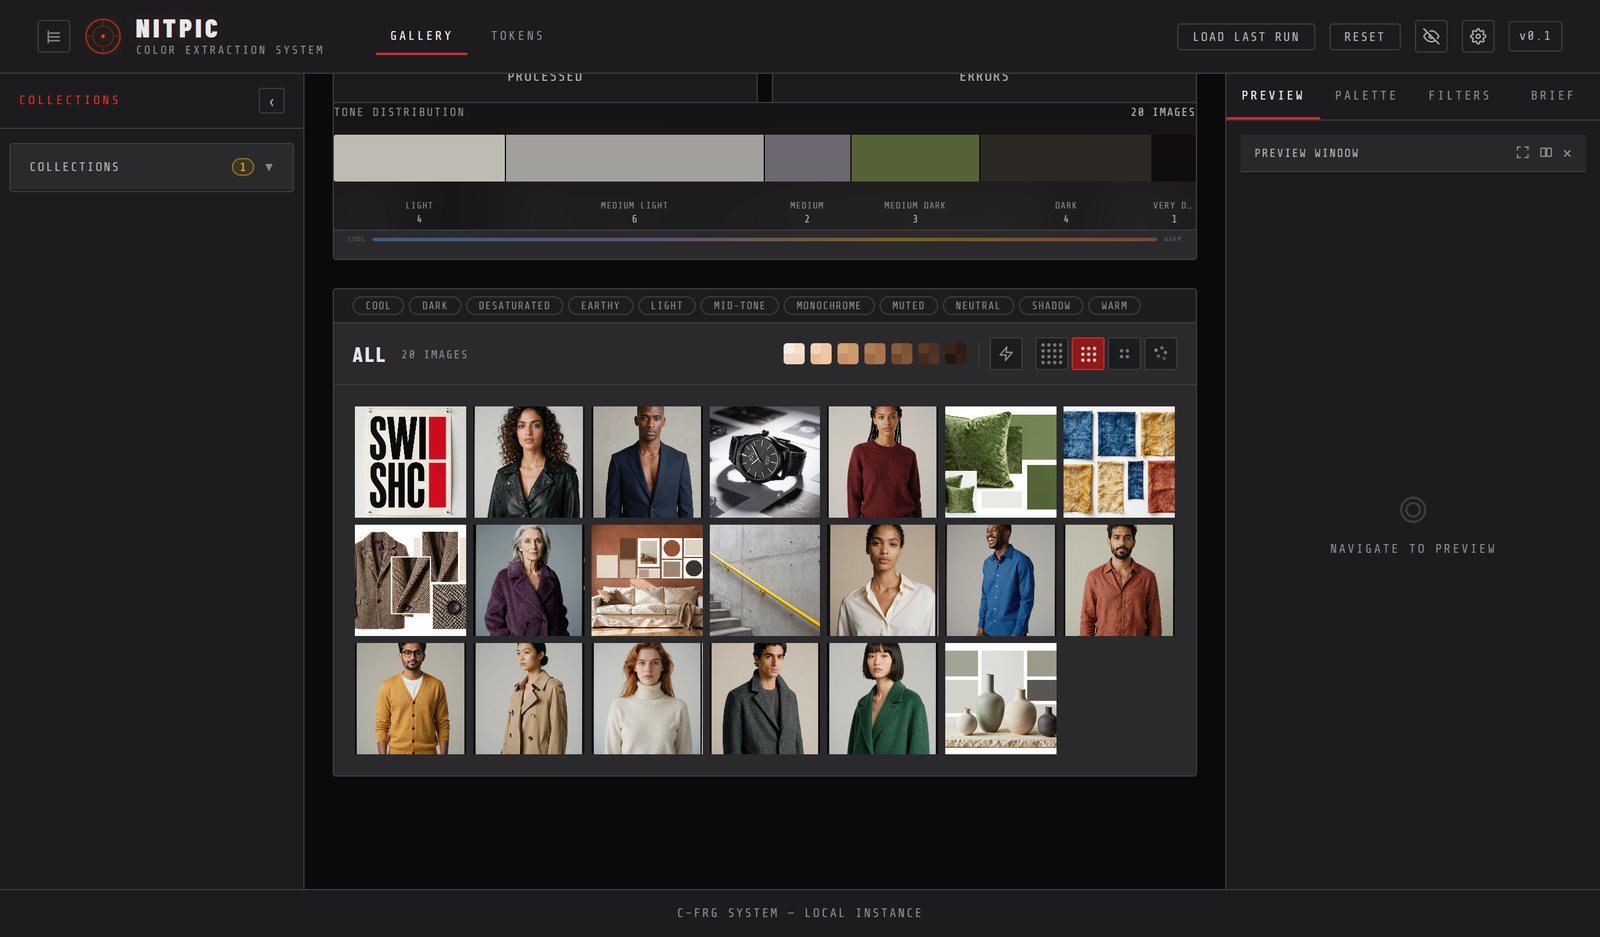Open the green pillow swatch thumbnail
The image size is (1600, 937).
[1000, 462]
